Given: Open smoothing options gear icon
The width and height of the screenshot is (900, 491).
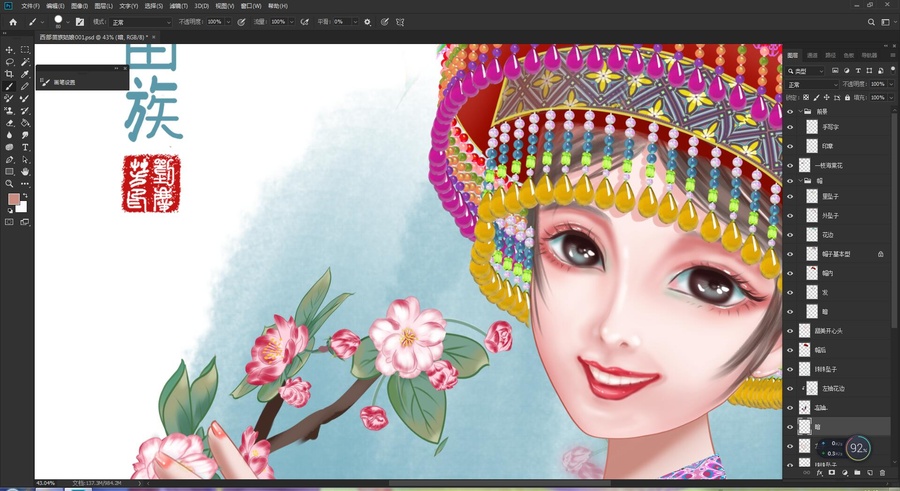Looking at the screenshot, I should pyautogui.click(x=367, y=22).
